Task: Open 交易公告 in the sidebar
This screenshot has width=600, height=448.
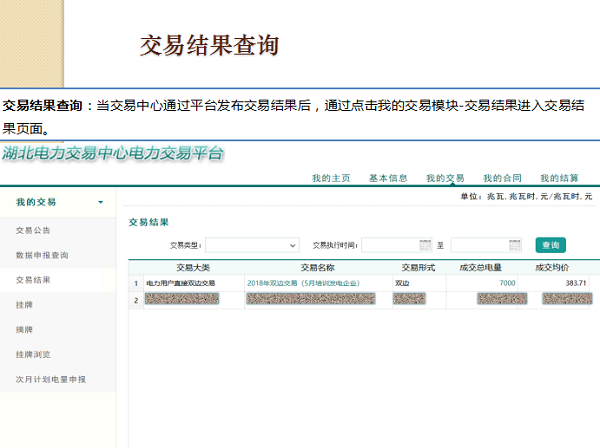Action: click(33, 230)
